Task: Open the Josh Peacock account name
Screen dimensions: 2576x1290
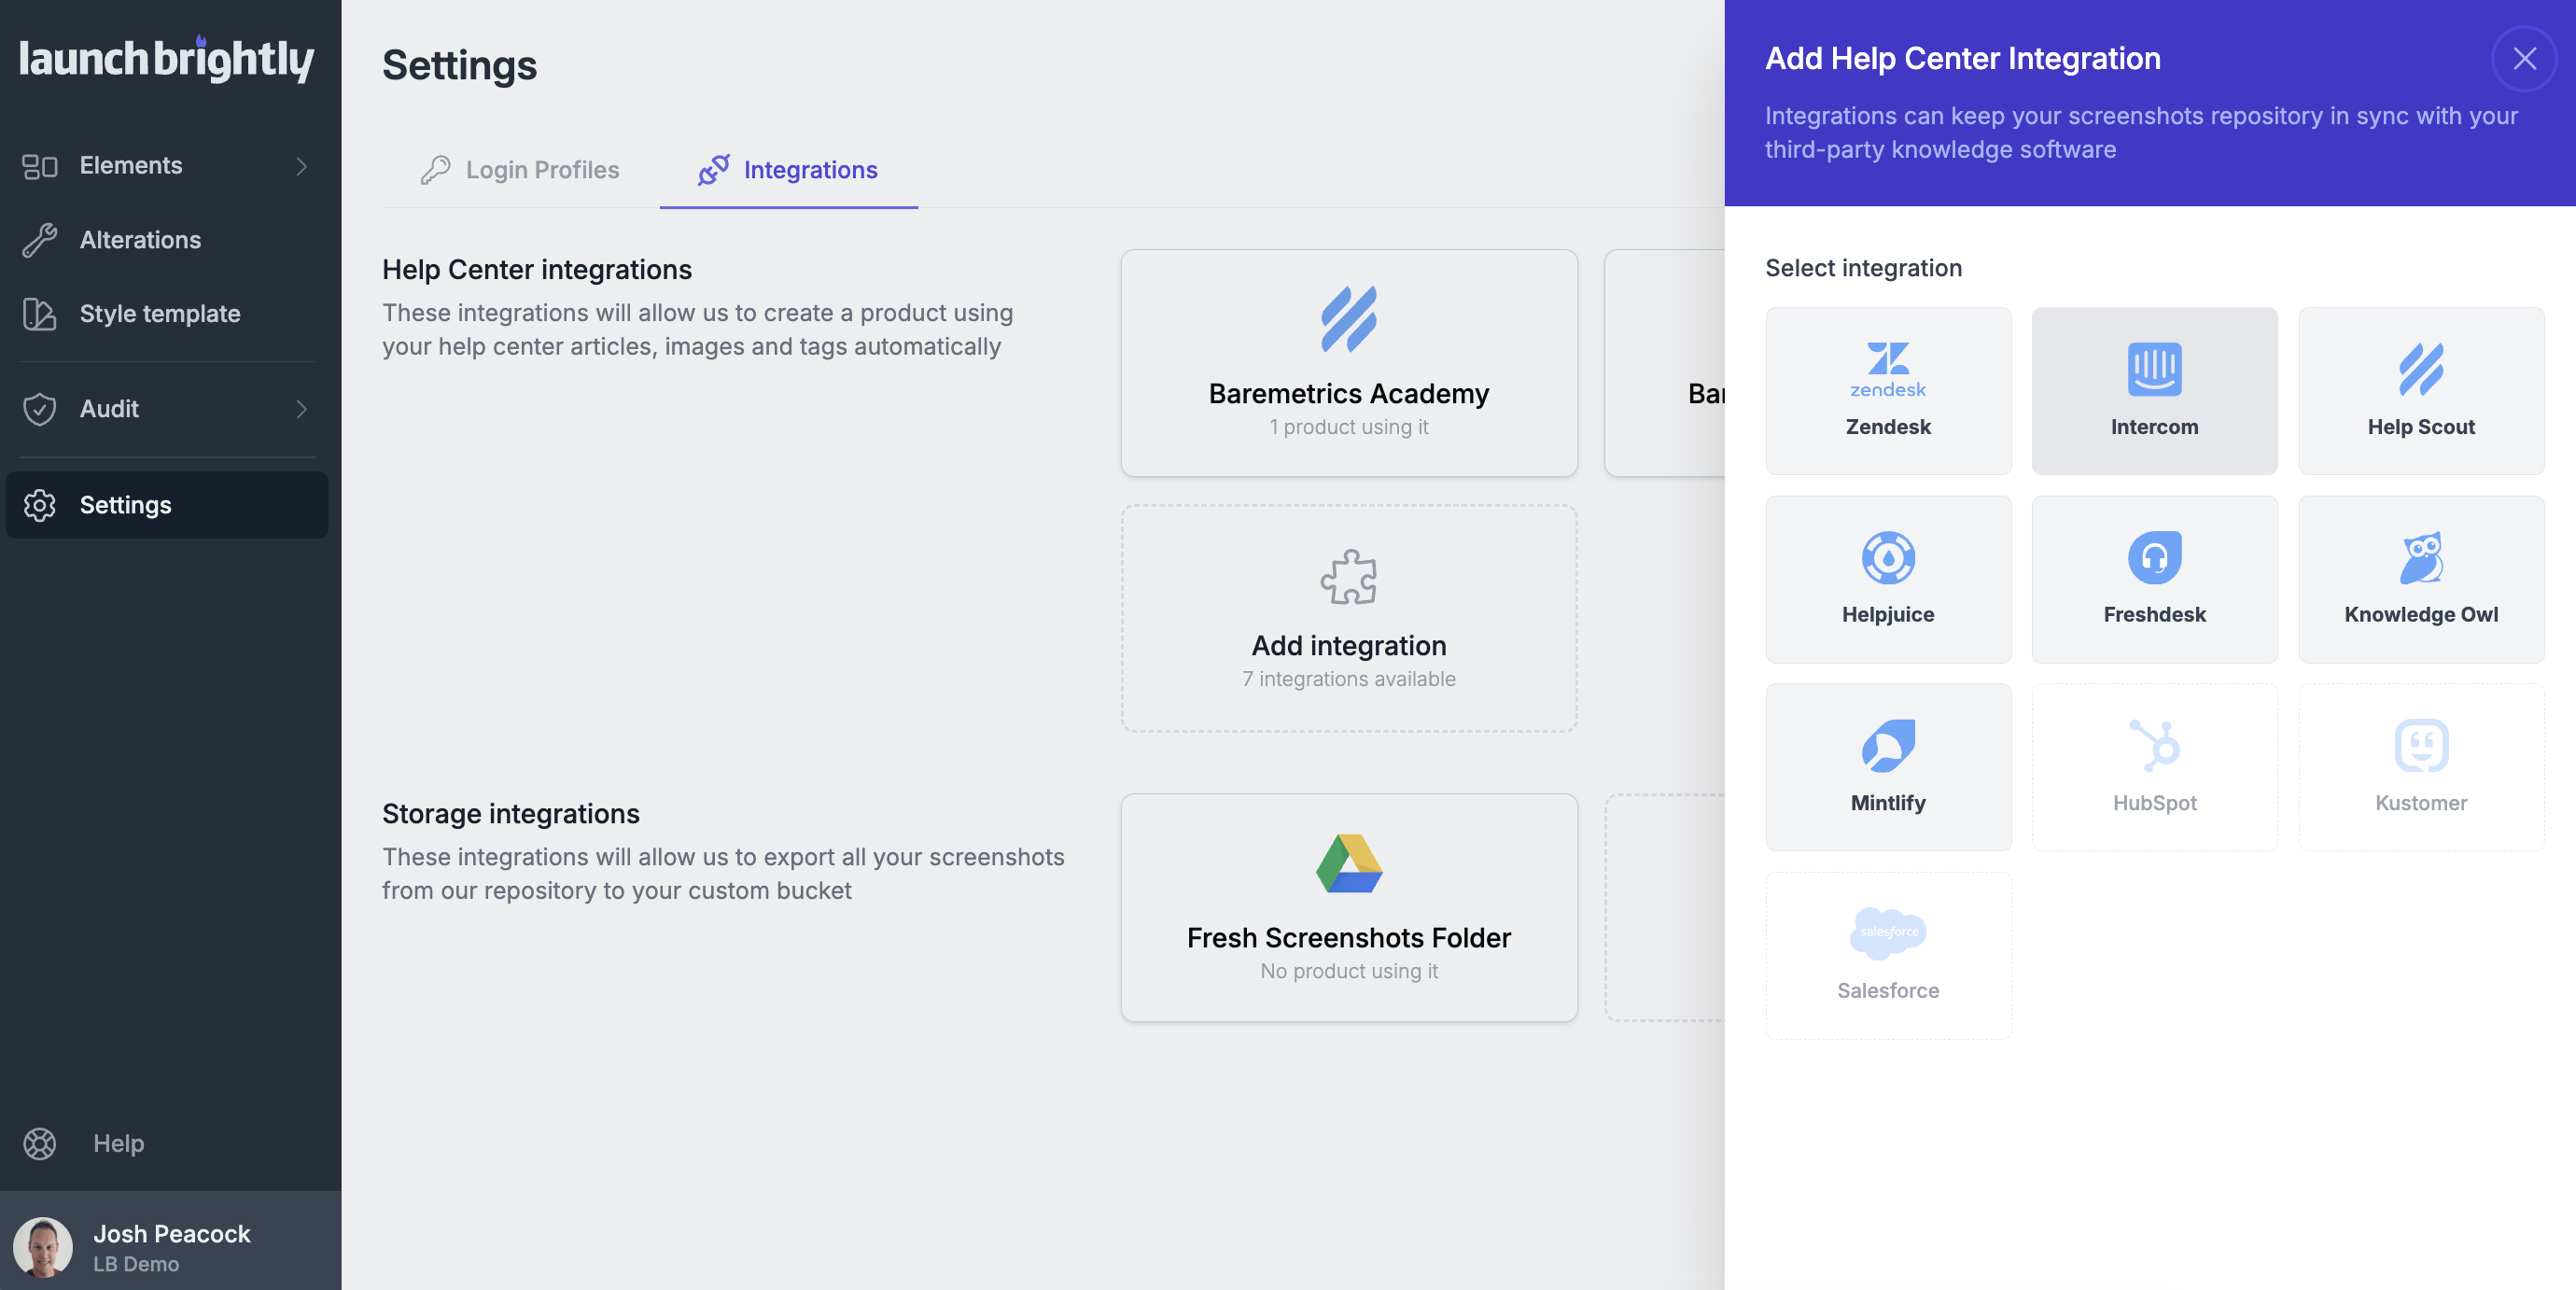Action: tap(172, 1233)
